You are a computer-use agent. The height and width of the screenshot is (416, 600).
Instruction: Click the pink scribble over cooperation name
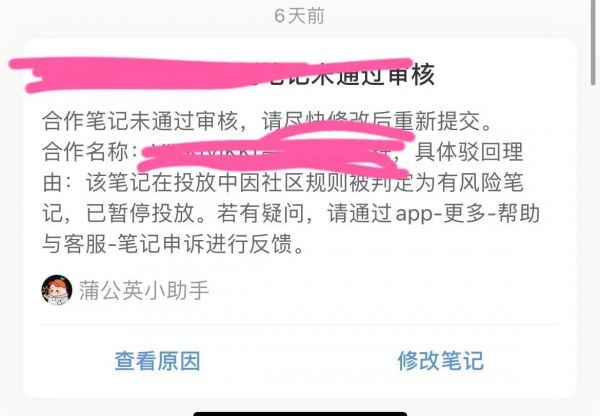click(x=274, y=149)
